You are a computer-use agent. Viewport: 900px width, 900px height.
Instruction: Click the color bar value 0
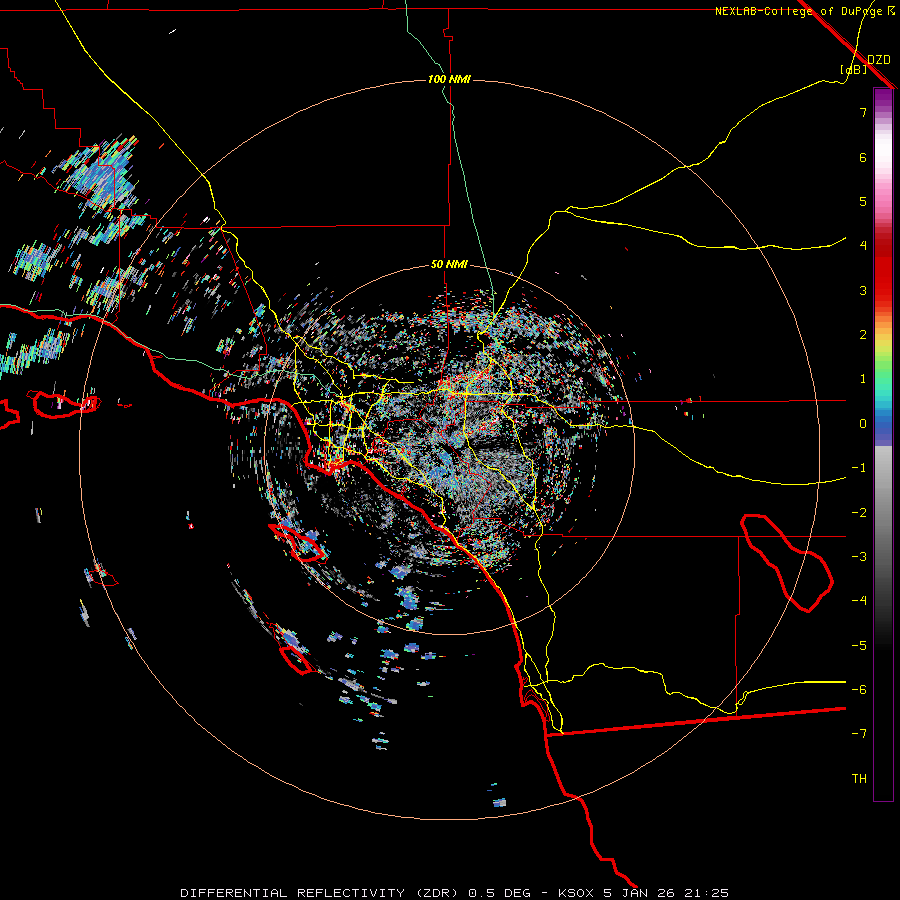[863, 424]
